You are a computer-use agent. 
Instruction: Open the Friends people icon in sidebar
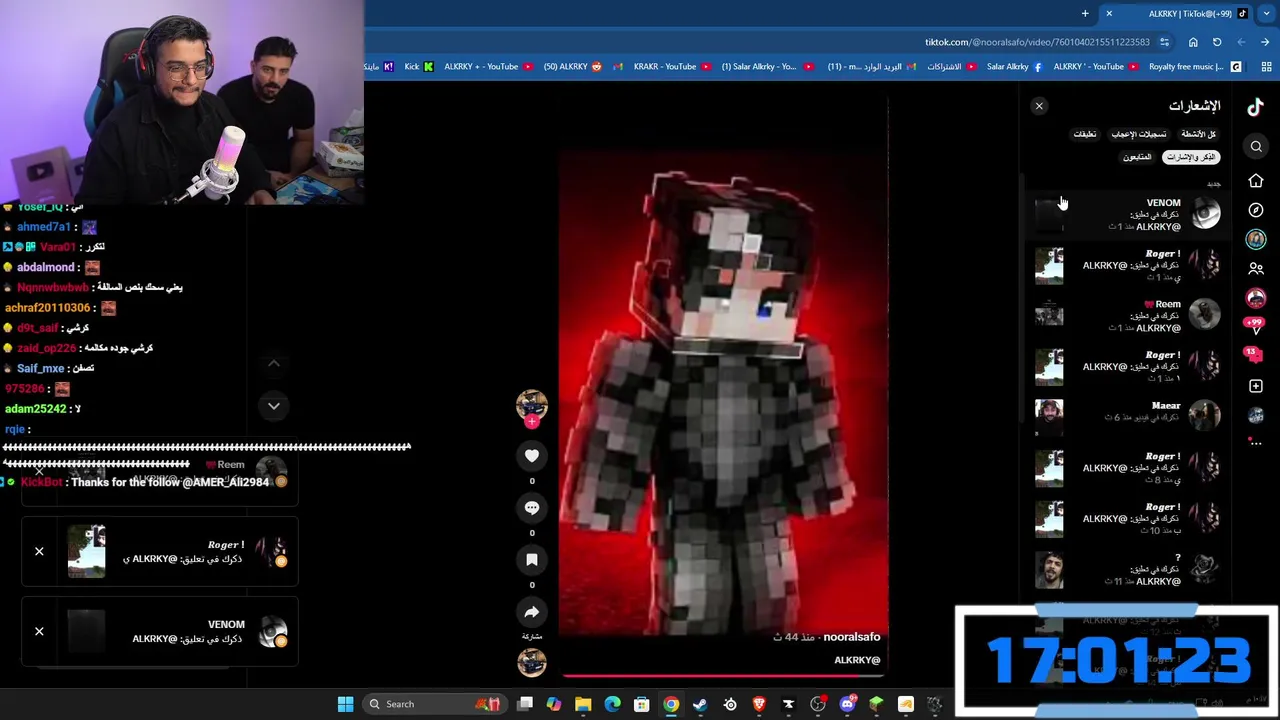click(x=1256, y=269)
